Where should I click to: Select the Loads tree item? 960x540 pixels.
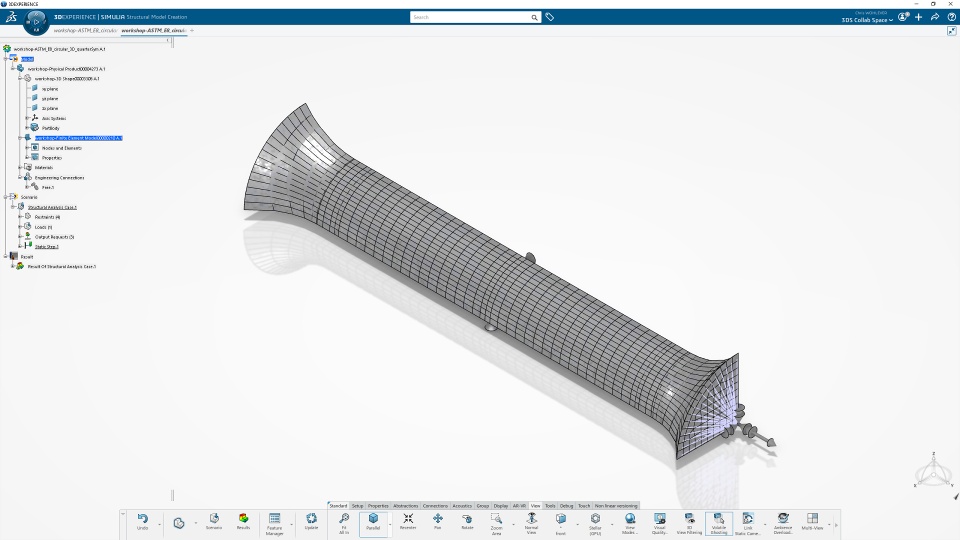[43, 227]
